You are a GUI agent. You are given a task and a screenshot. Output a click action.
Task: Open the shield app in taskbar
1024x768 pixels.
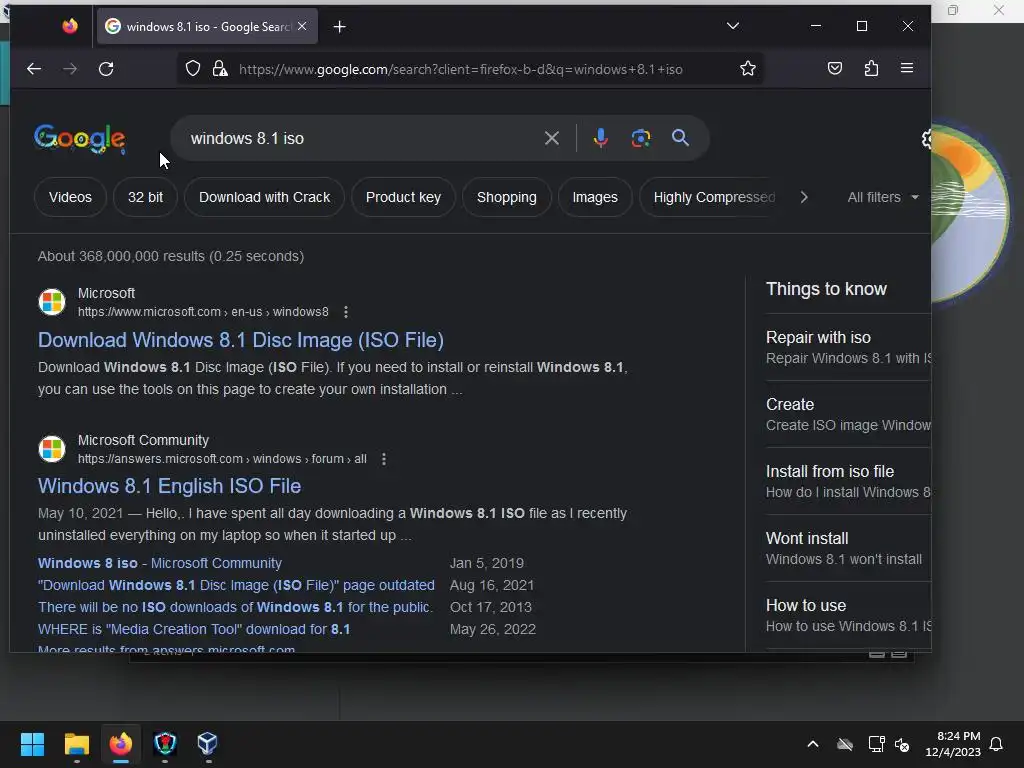[x=165, y=744]
